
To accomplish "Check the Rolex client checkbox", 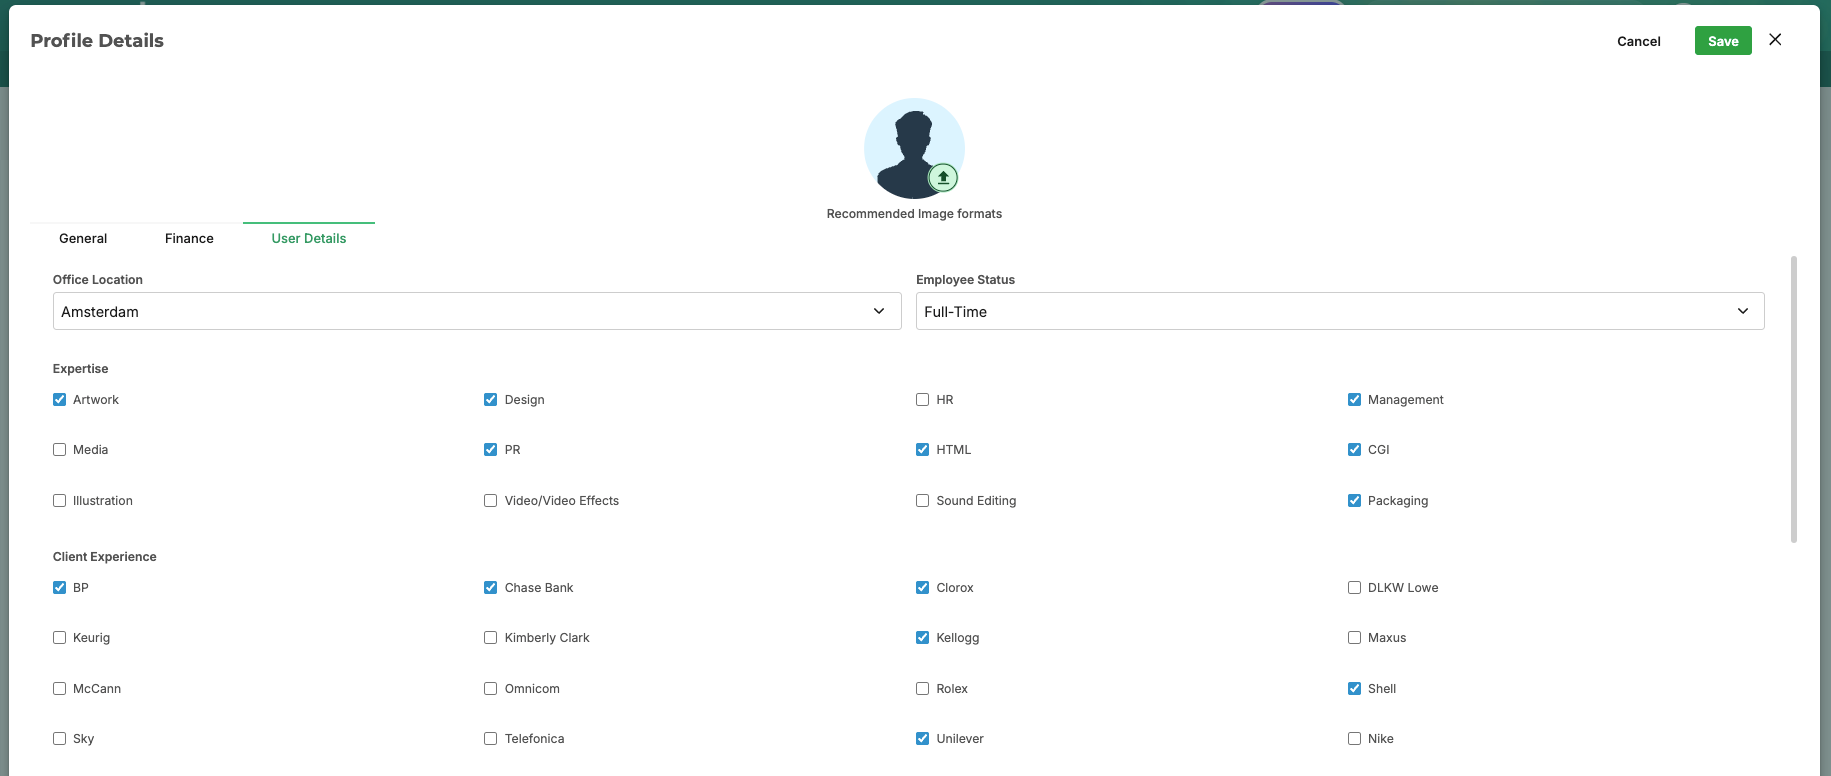I will 922,689.
